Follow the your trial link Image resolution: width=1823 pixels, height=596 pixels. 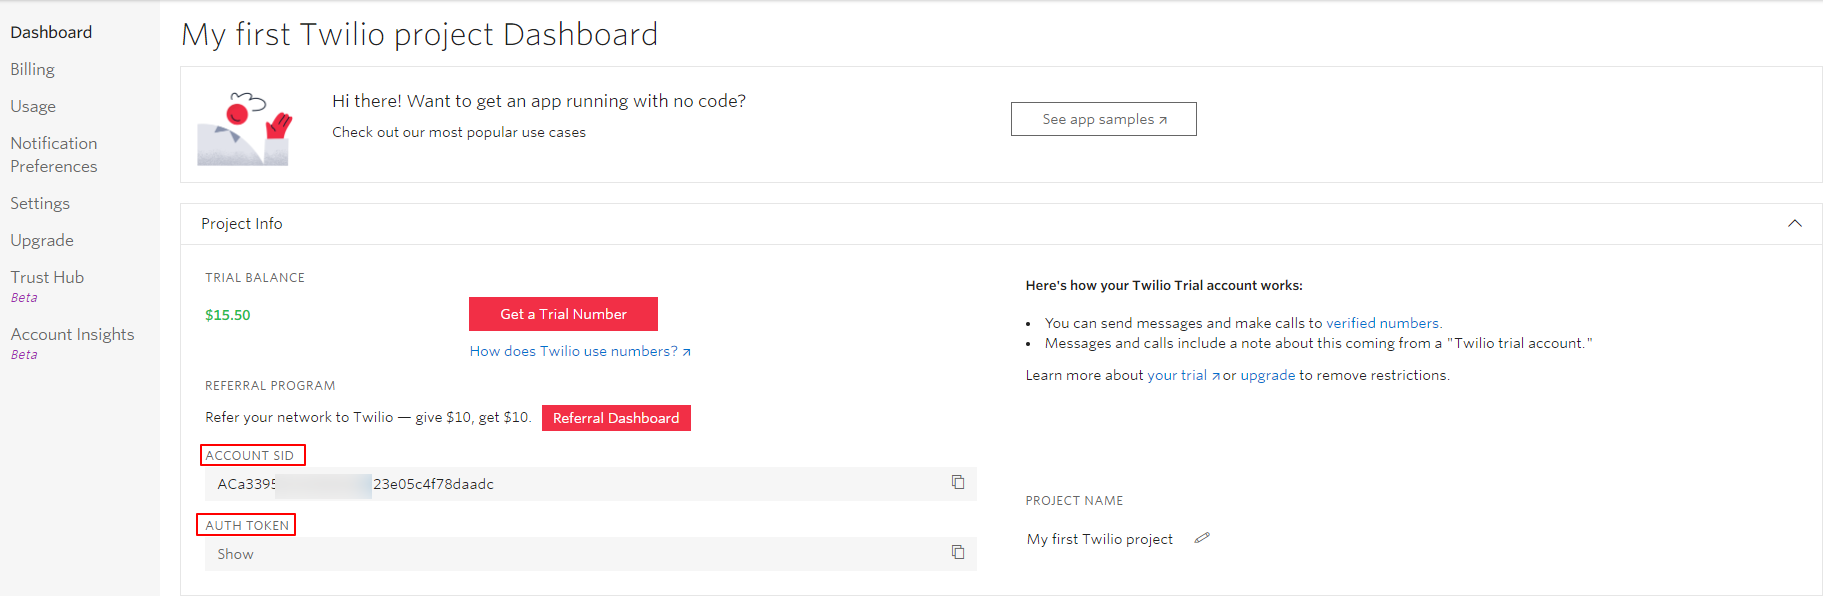click(x=1183, y=375)
